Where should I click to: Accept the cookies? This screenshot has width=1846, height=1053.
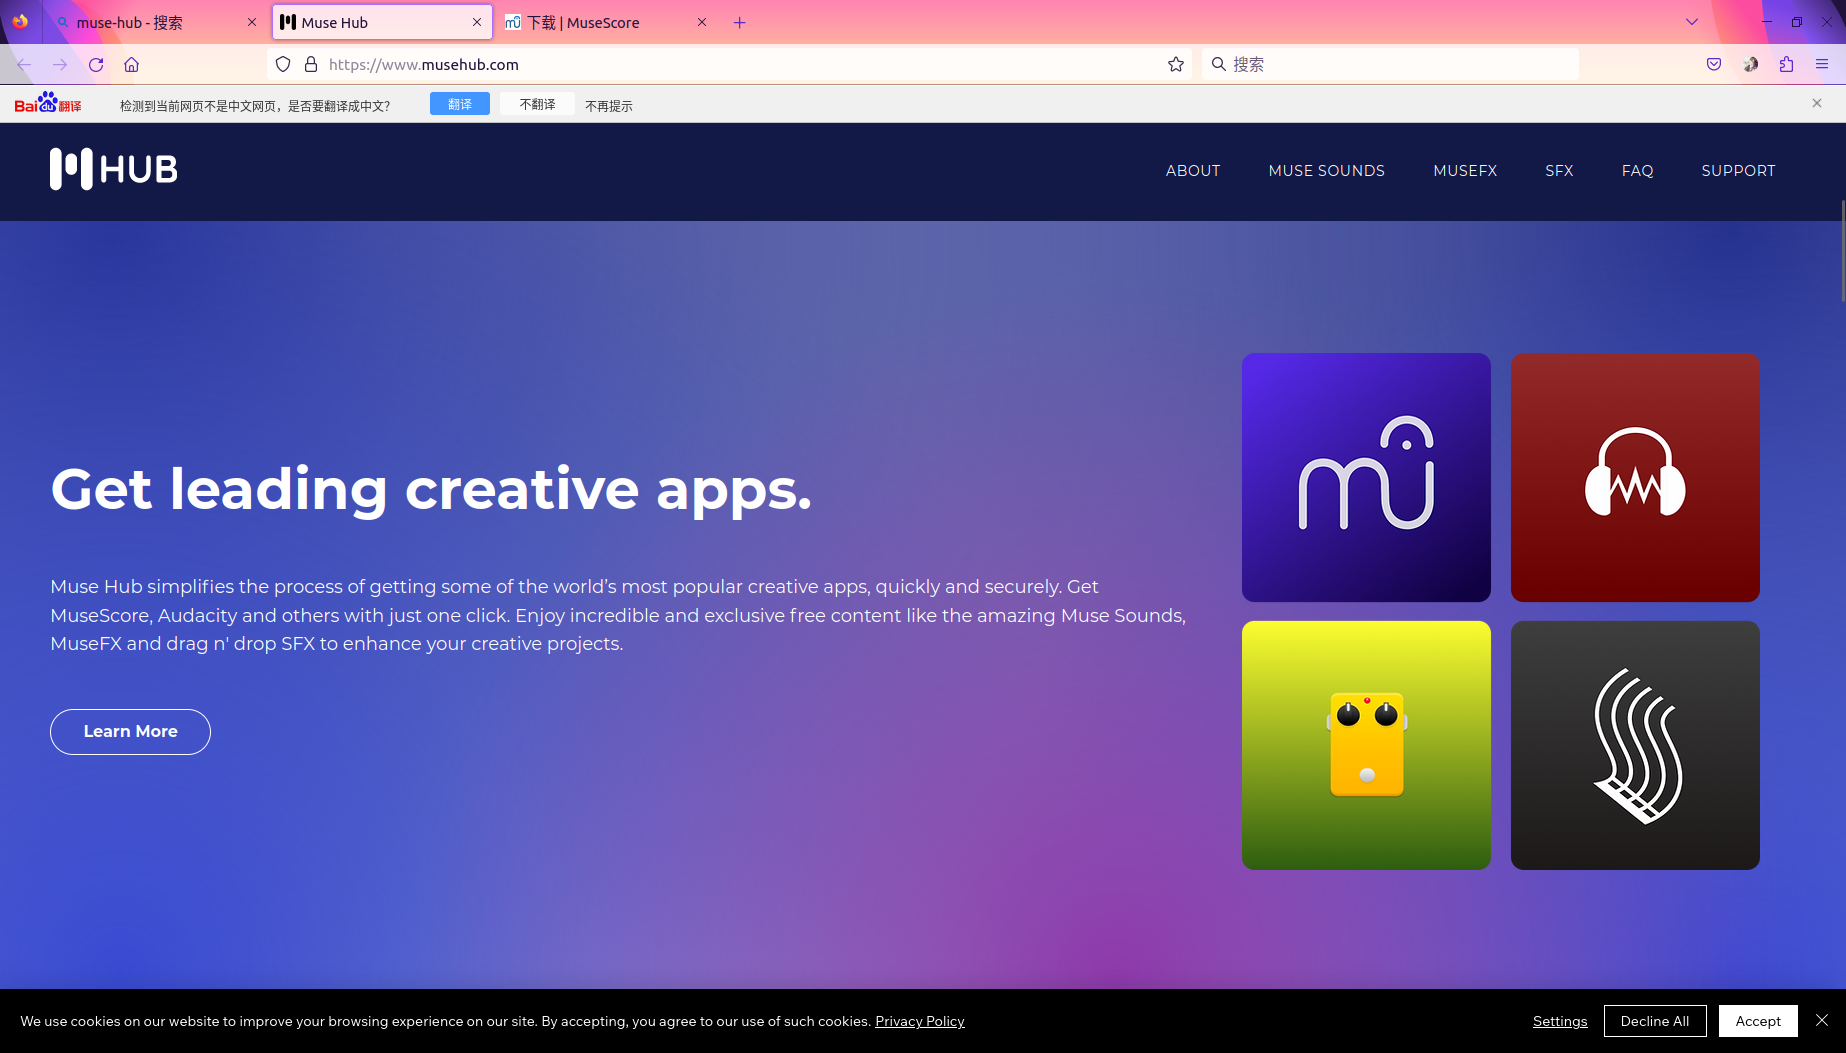[1758, 1021]
